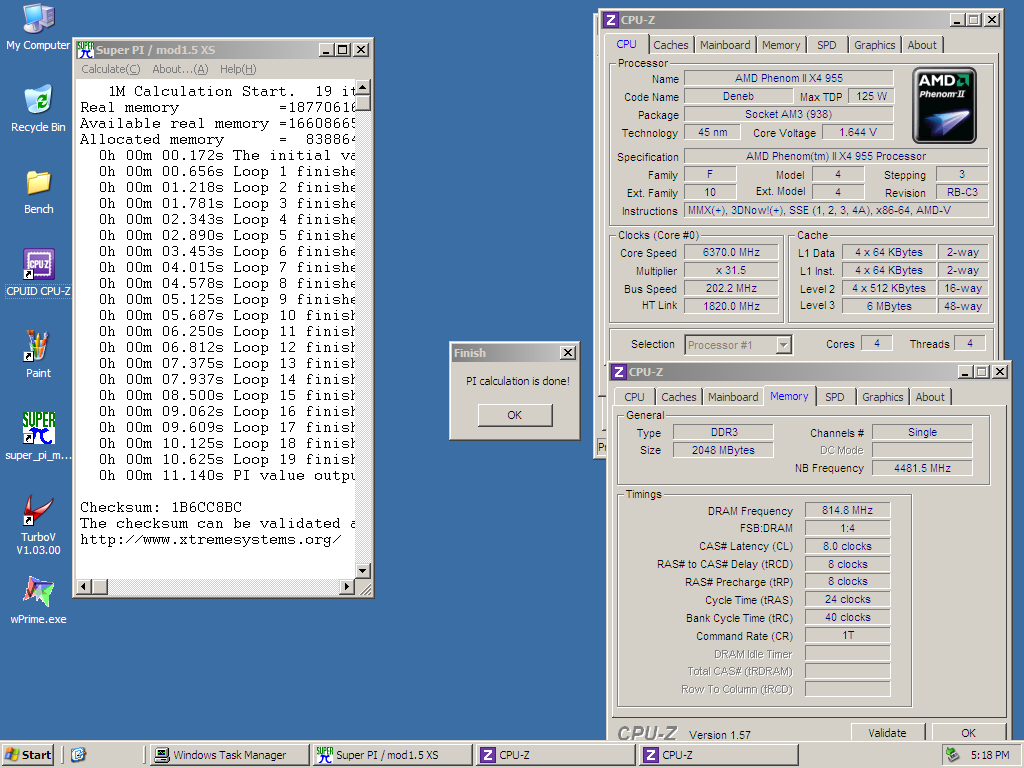This screenshot has width=1024, height=768.
Task: Open the Bench folder icon
Action: tap(38, 192)
